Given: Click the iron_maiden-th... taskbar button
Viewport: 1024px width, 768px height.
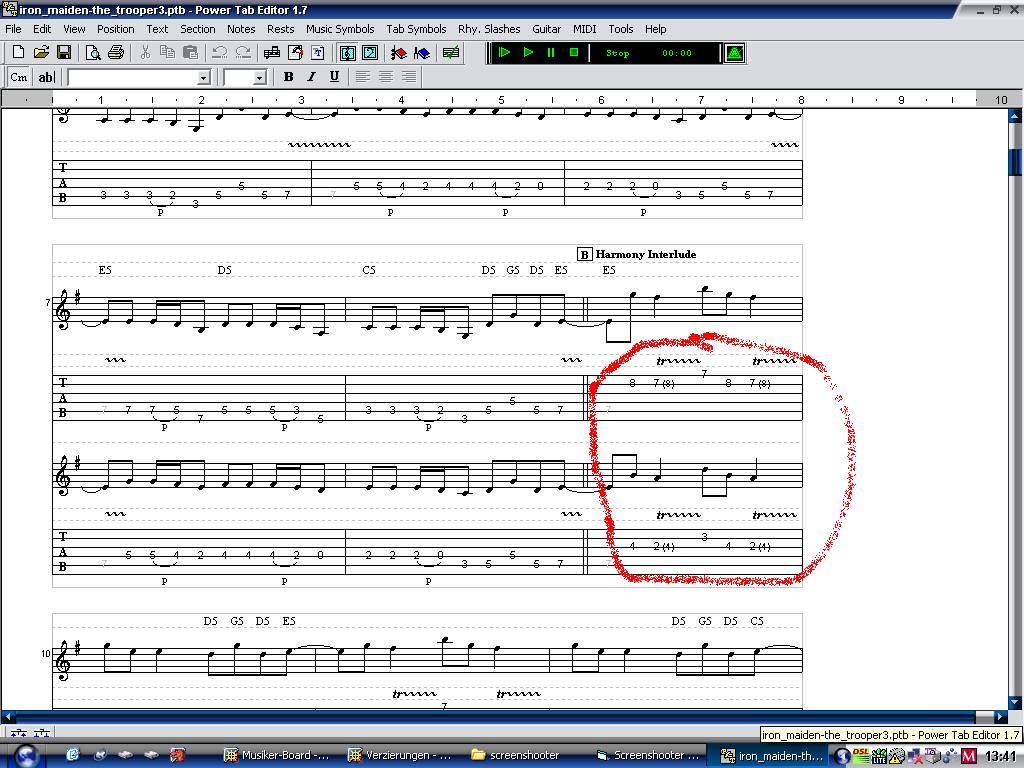Looking at the screenshot, I should pyautogui.click(x=771, y=756).
